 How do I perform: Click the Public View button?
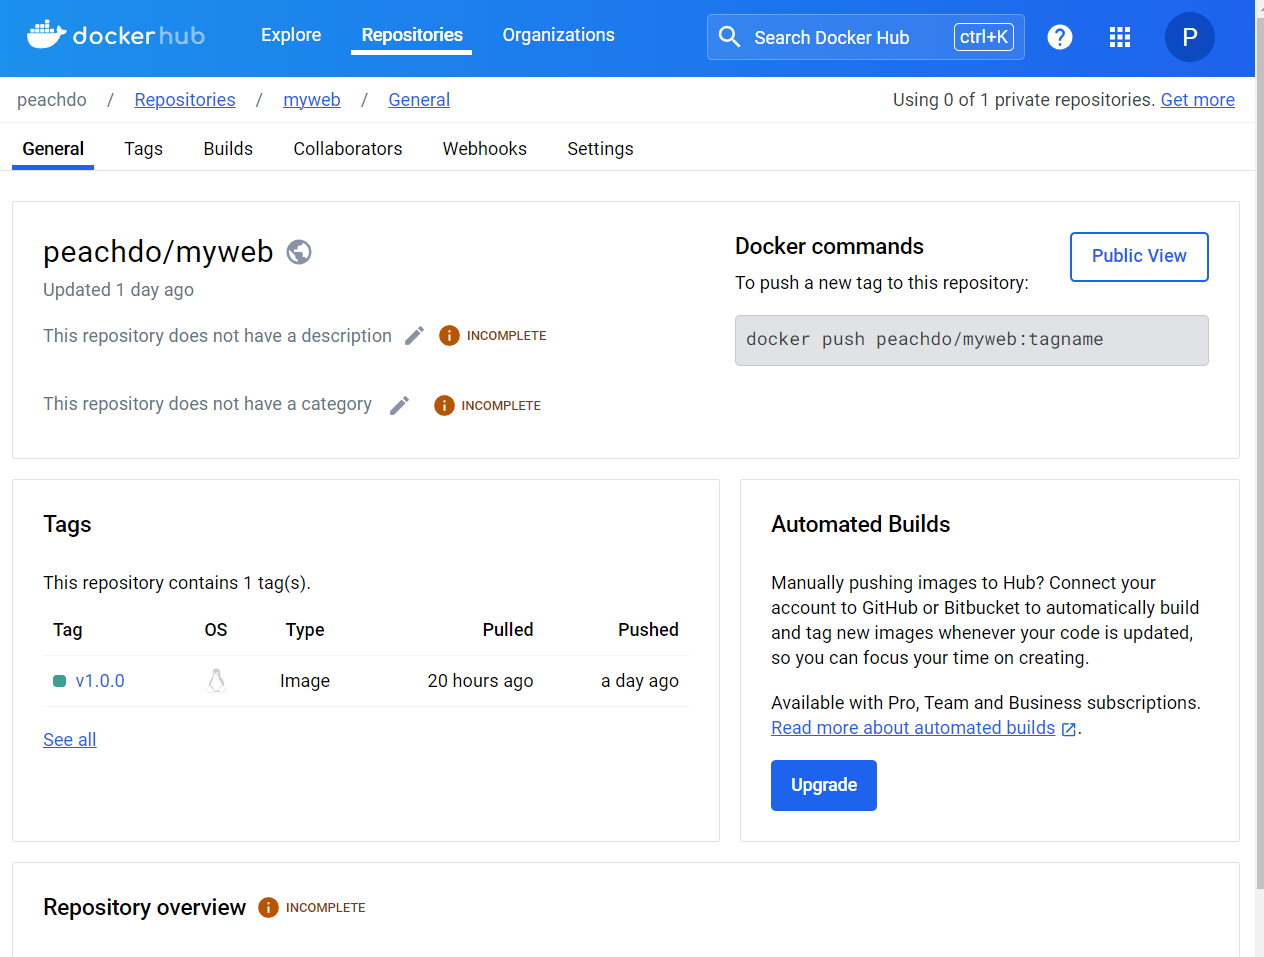pyautogui.click(x=1139, y=257)
